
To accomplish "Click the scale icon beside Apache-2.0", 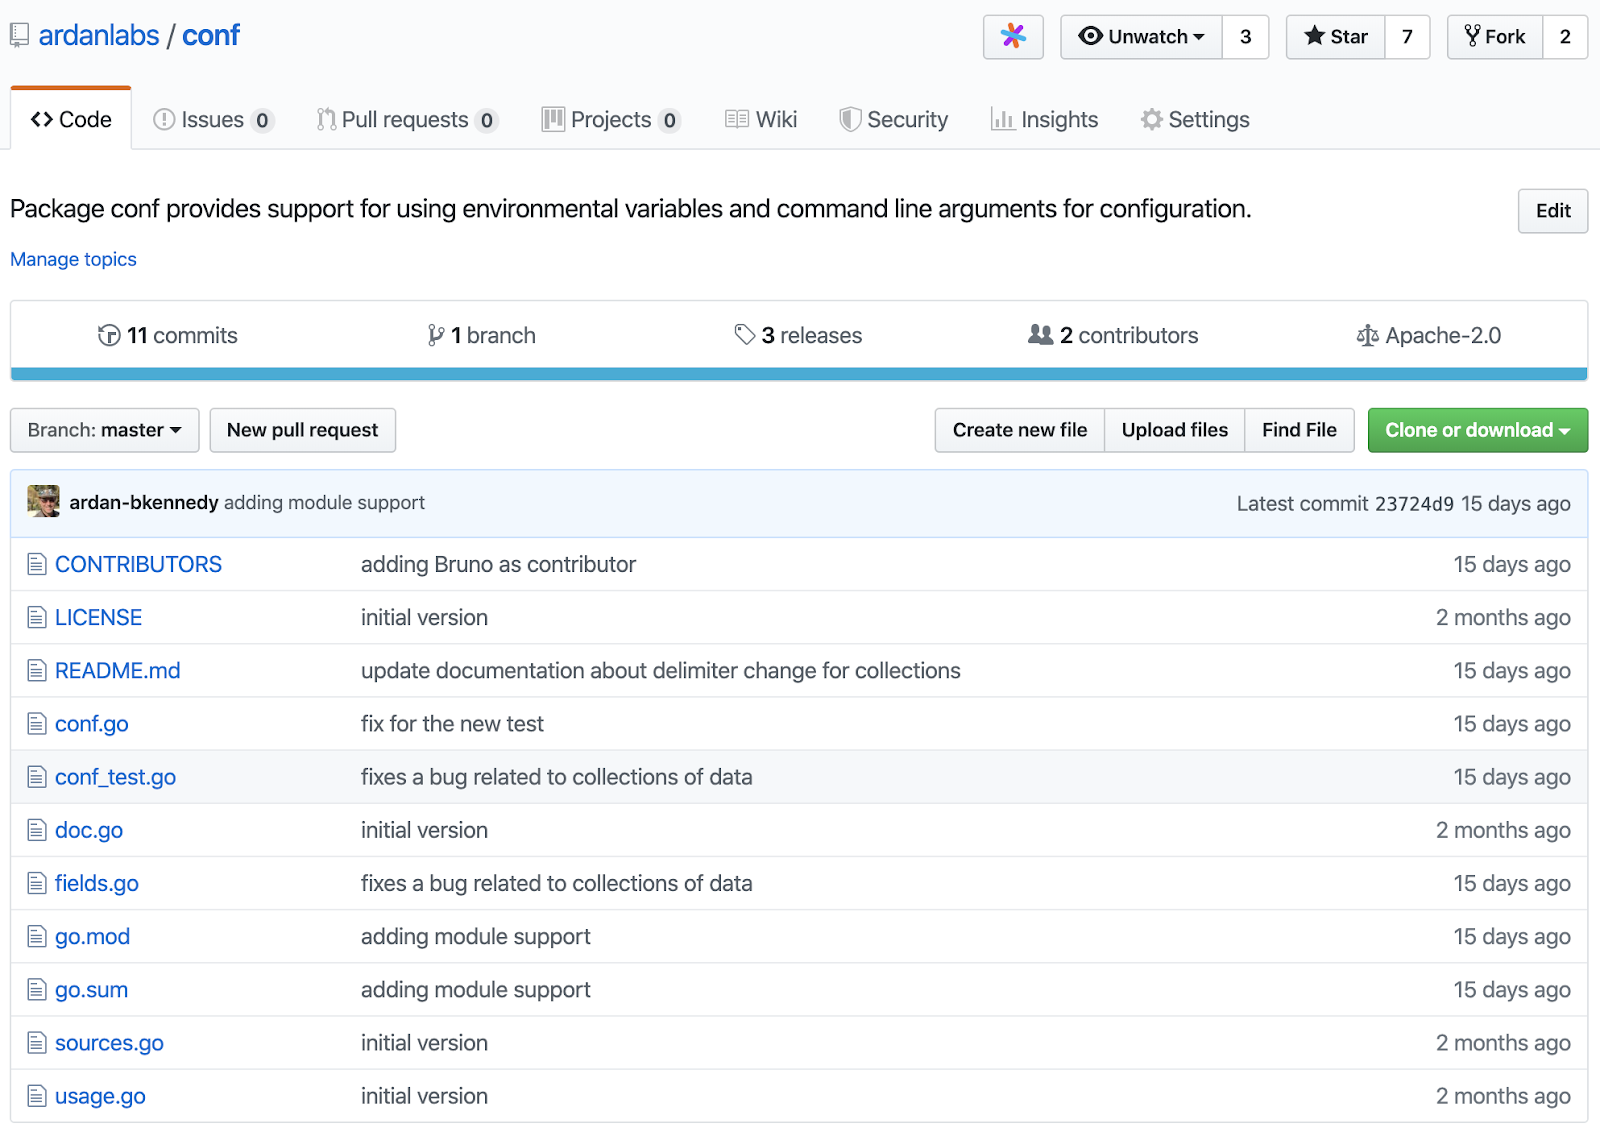I will tap(1367, 336).
